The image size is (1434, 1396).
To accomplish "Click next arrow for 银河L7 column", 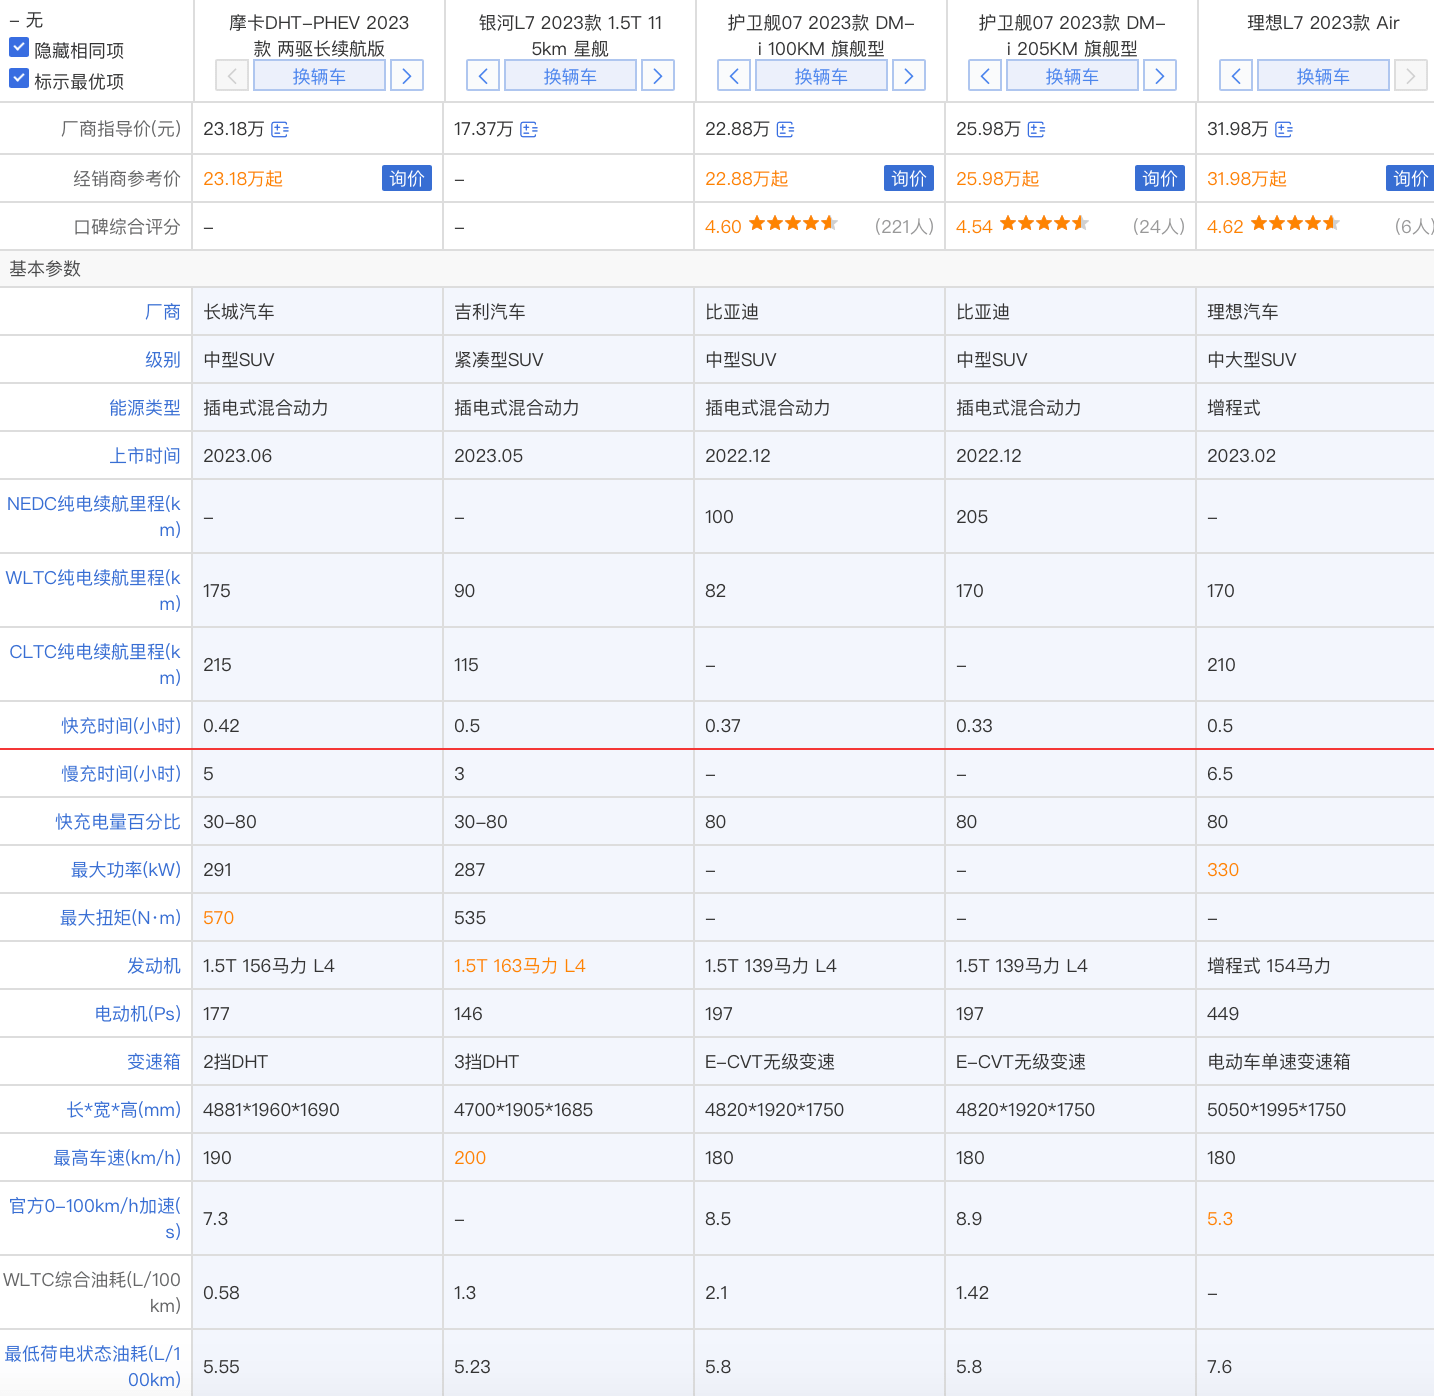I will point(657,76).
